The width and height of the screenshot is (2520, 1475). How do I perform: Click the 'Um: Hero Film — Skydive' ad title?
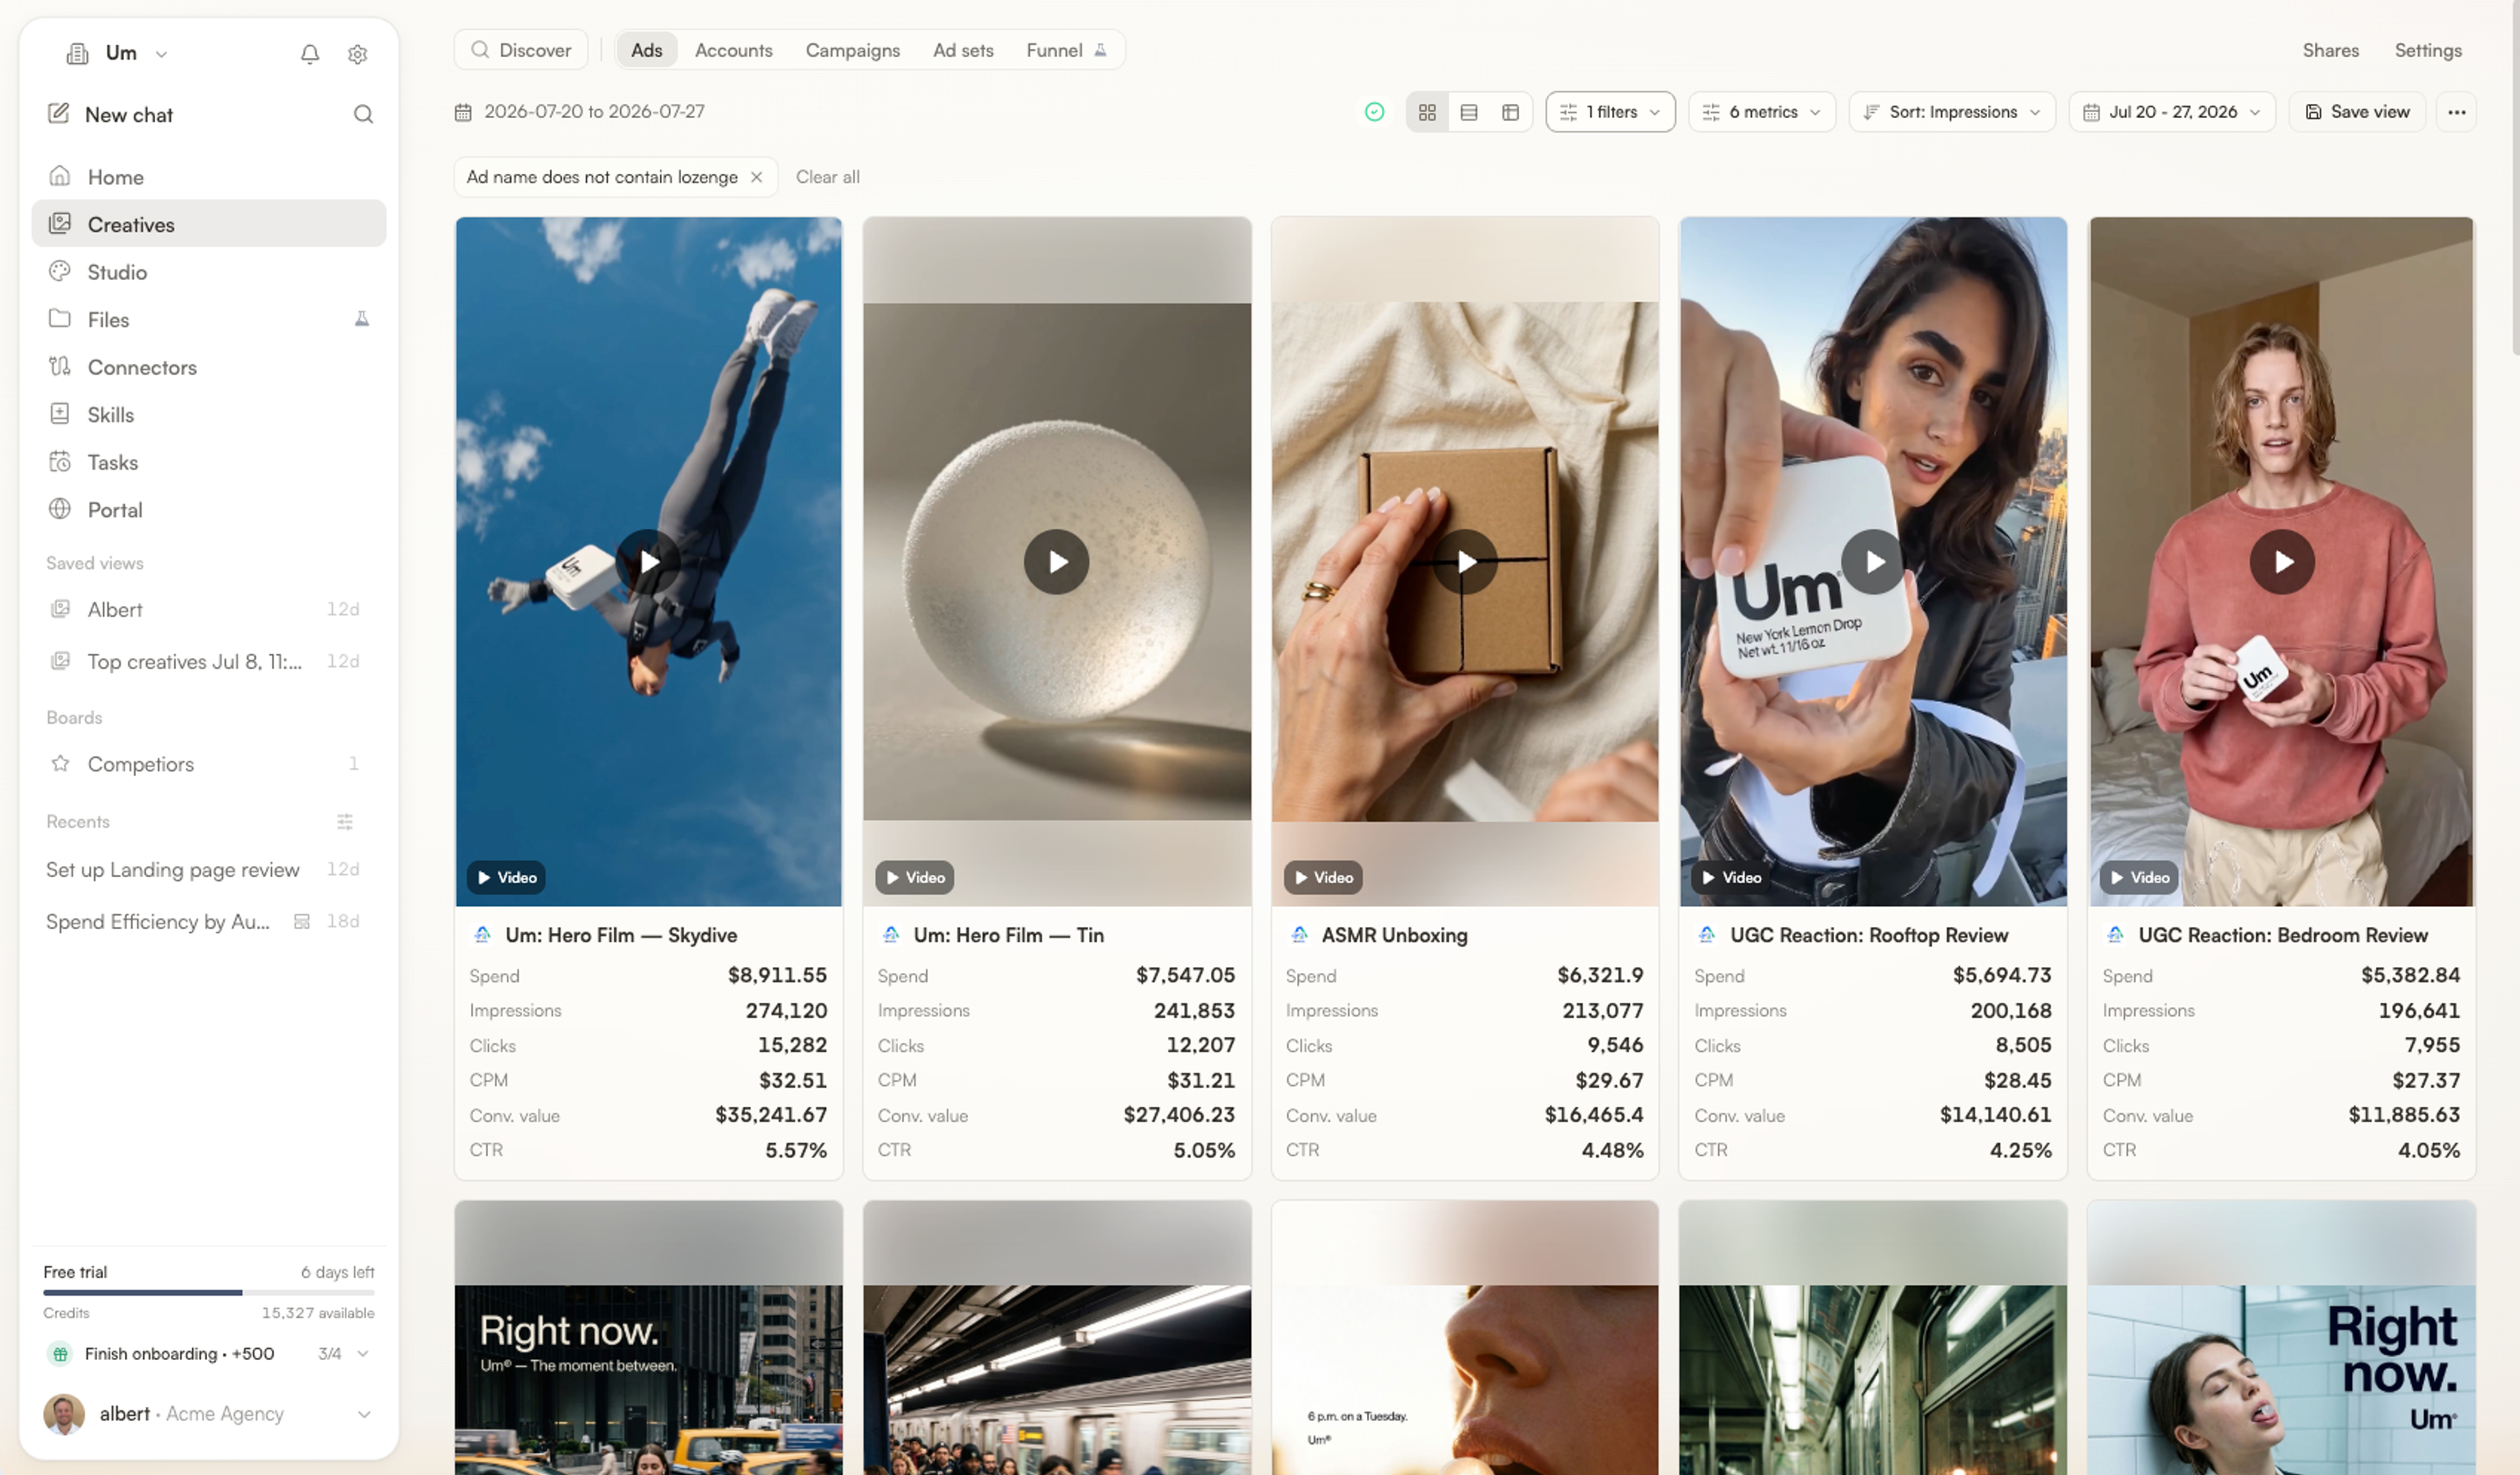click(621, 935)
